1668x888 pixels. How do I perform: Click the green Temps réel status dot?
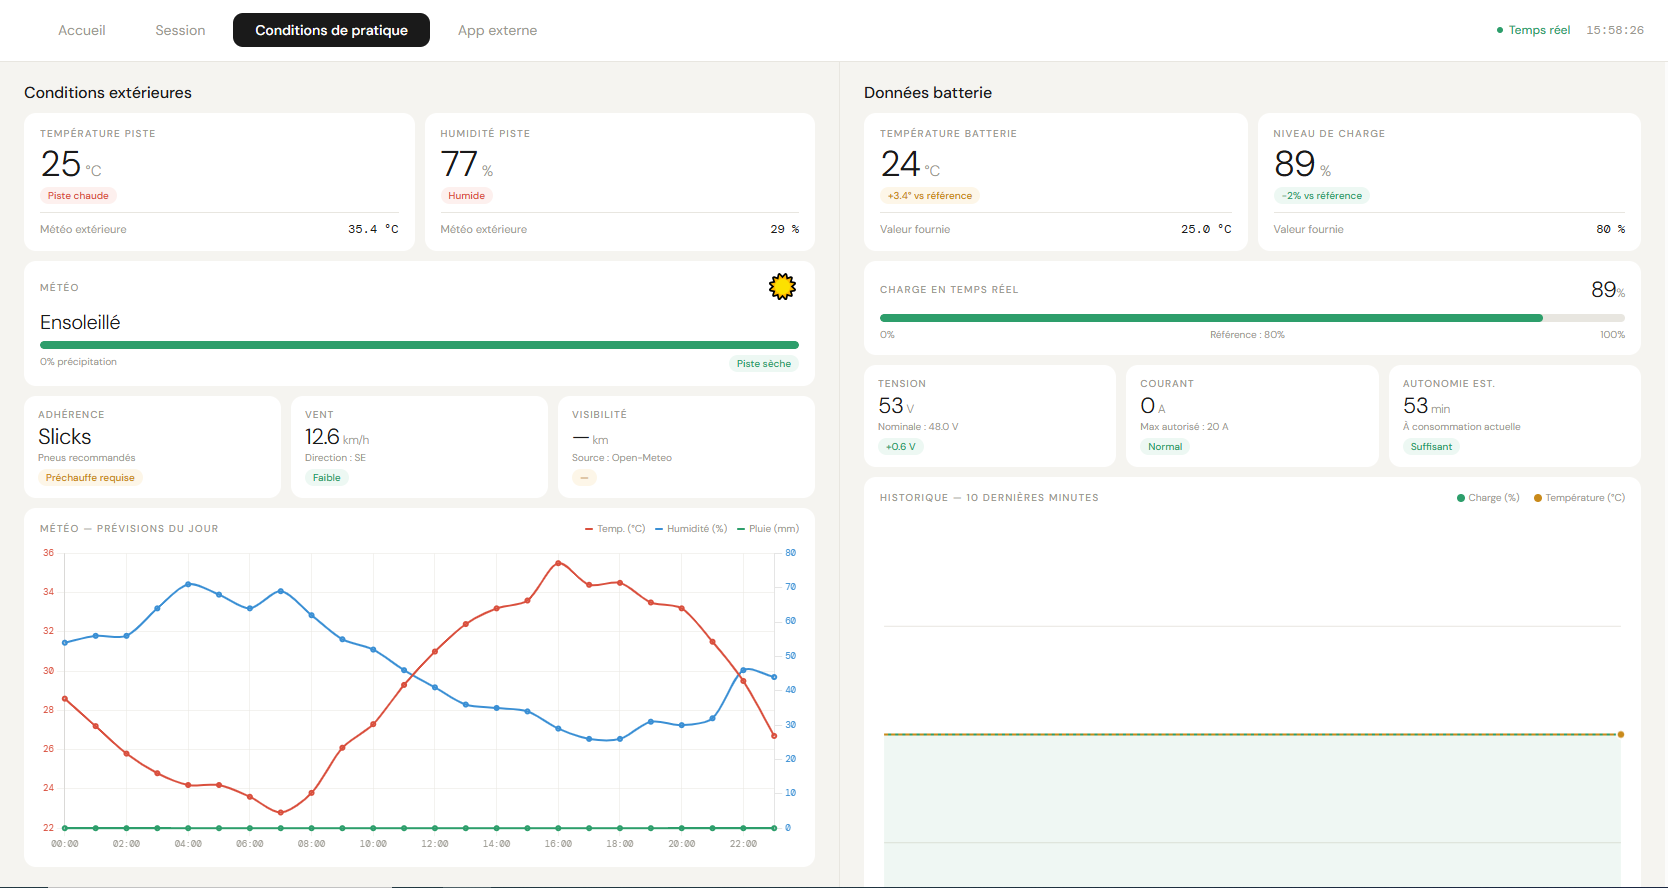tap(1500, 30)
